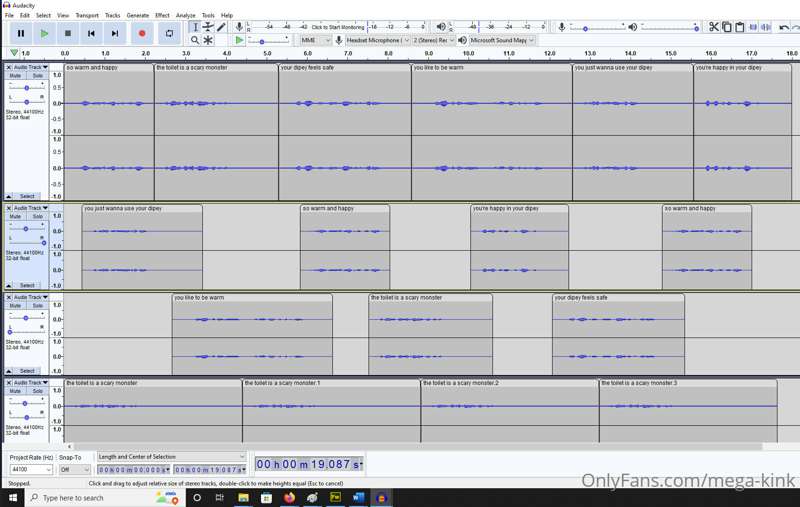Open the Generate menu
The image size is (800, 507).
pos(138,15)
